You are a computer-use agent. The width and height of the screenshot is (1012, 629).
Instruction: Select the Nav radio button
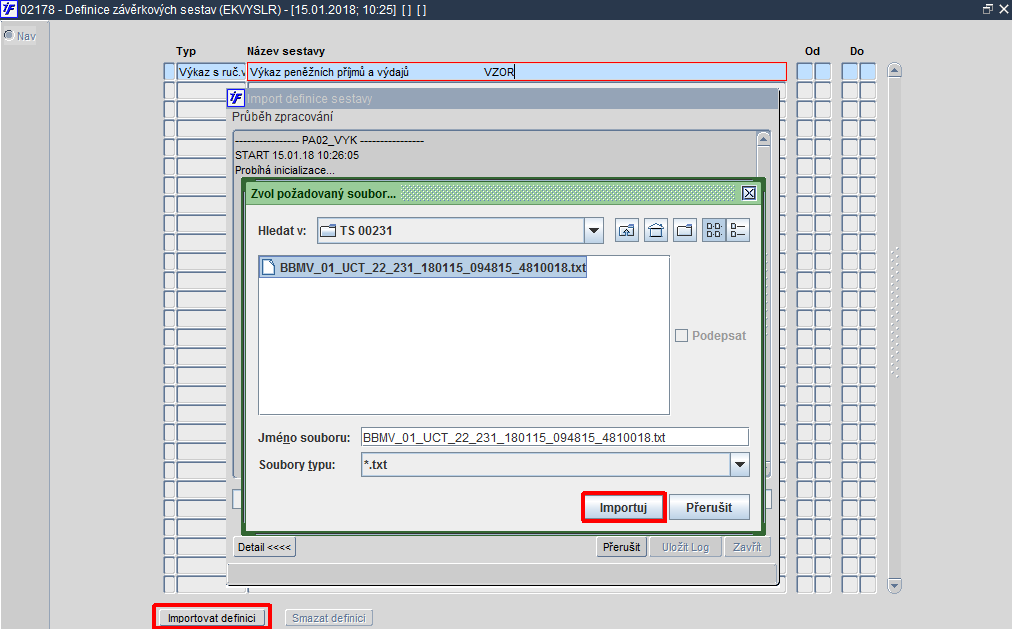pos(9,35)
